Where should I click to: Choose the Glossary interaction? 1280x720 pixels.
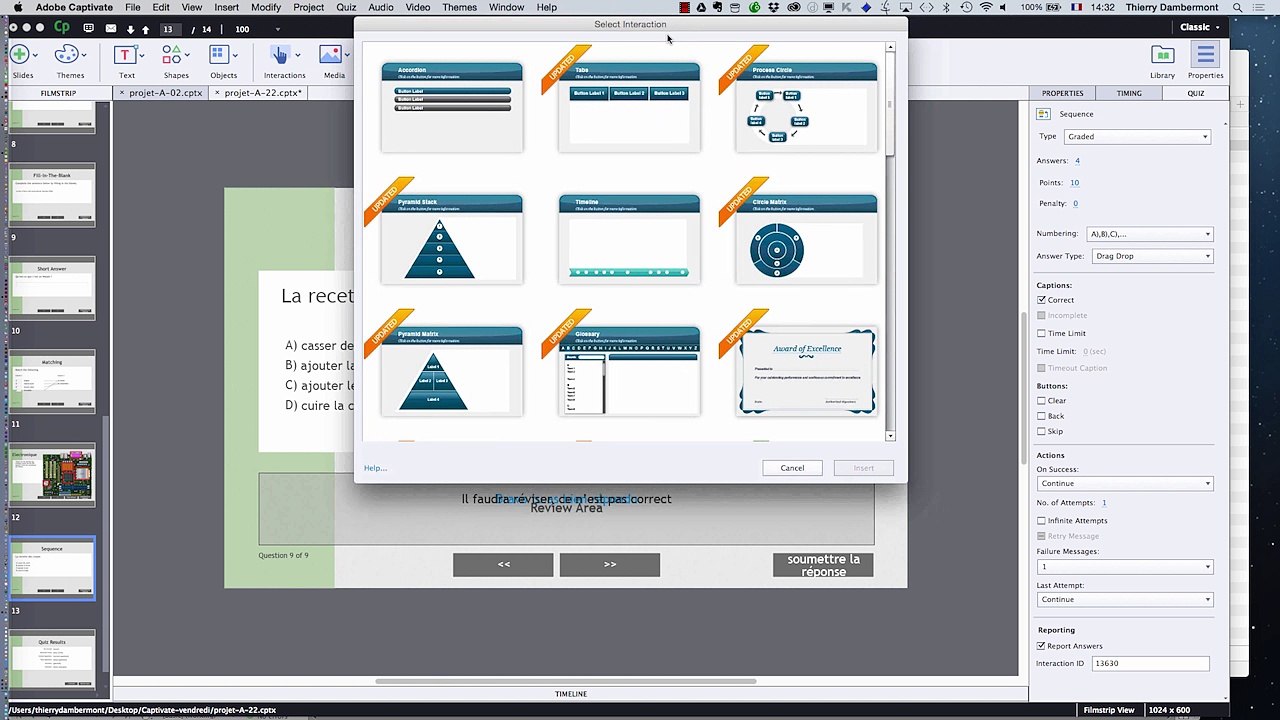[x=629, y=371]
